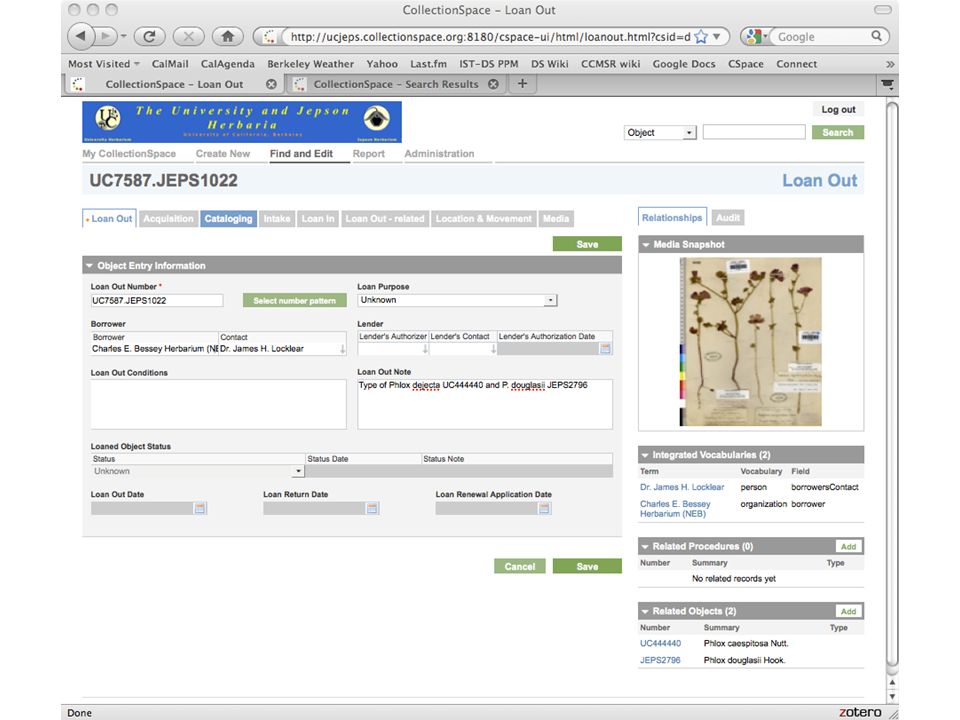The image size is (960, 720).
Task: Go back with browser Back arrow
Action: point(80,37)
